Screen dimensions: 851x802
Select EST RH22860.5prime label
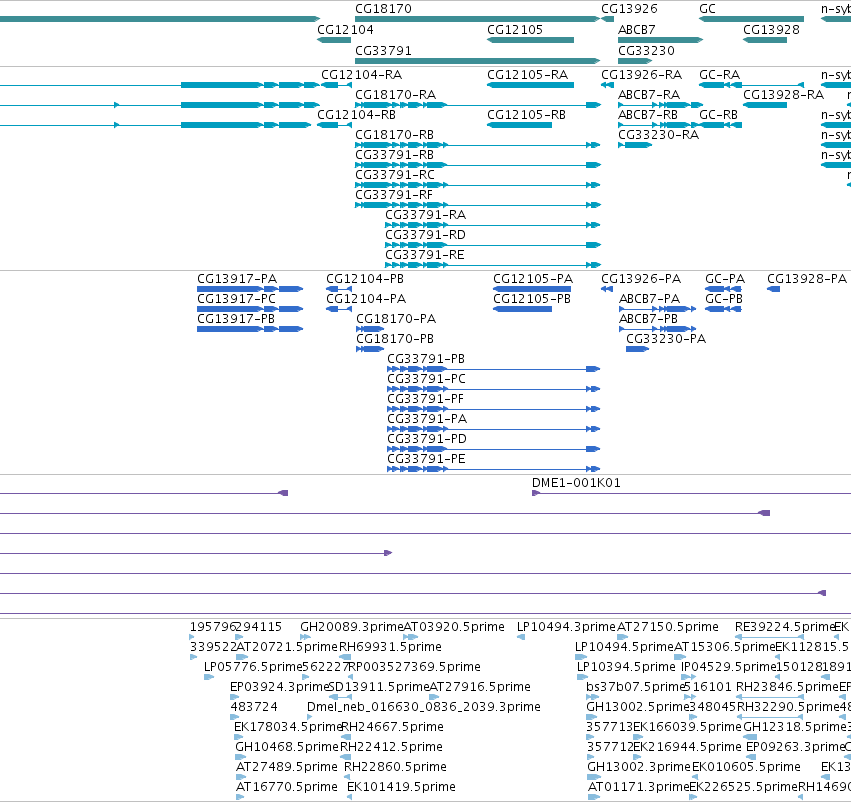pos(395,767)
